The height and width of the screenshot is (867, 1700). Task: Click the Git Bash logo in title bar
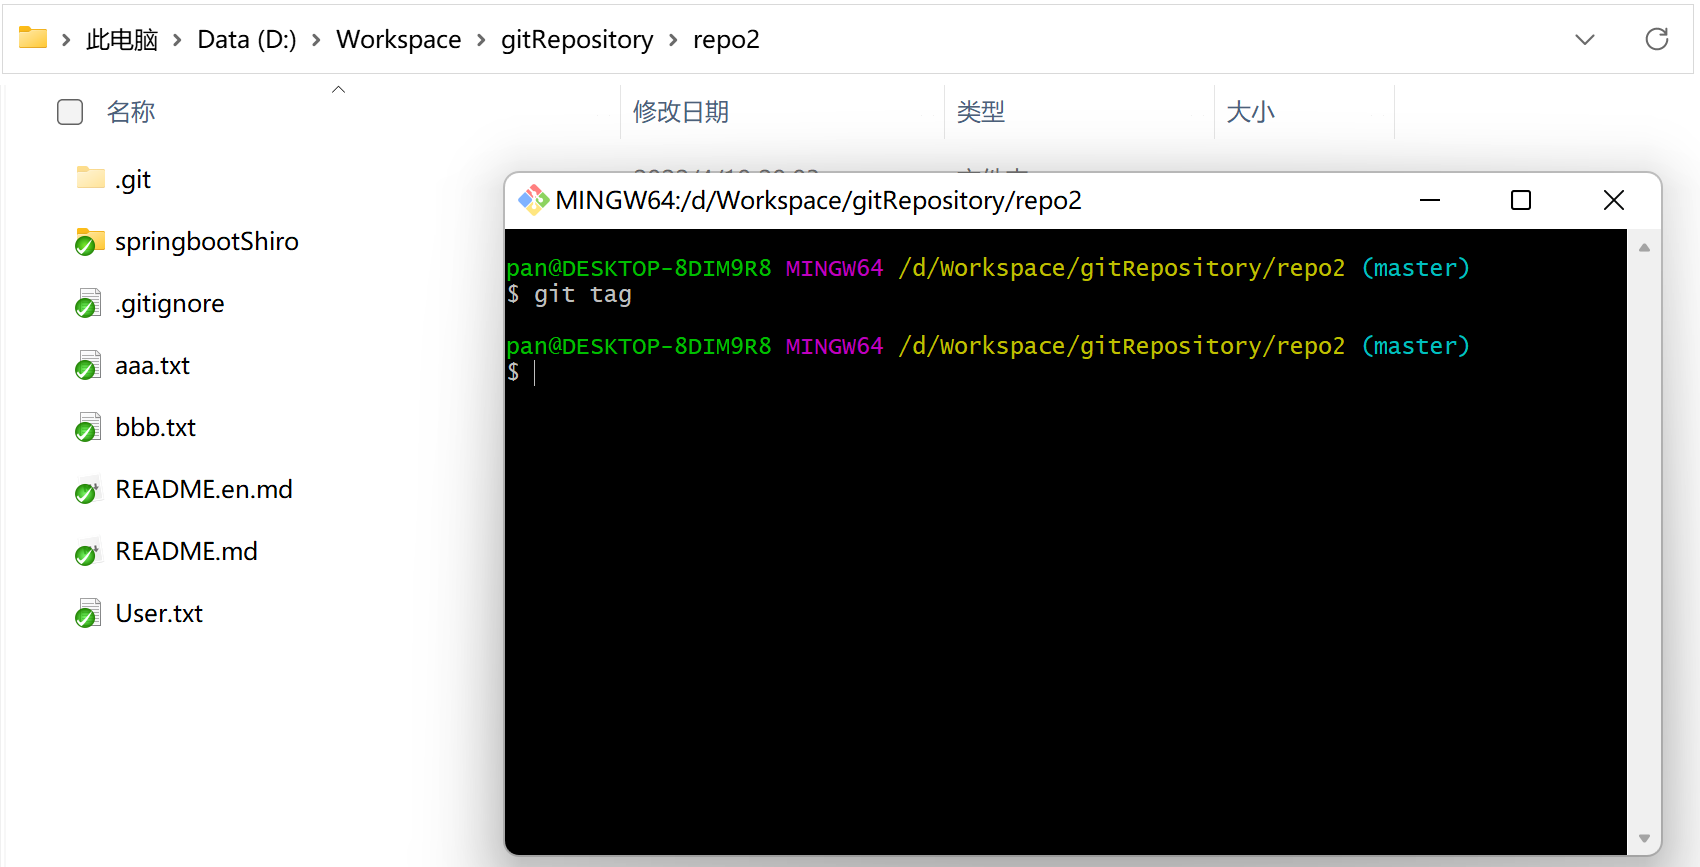coord(533,200)
